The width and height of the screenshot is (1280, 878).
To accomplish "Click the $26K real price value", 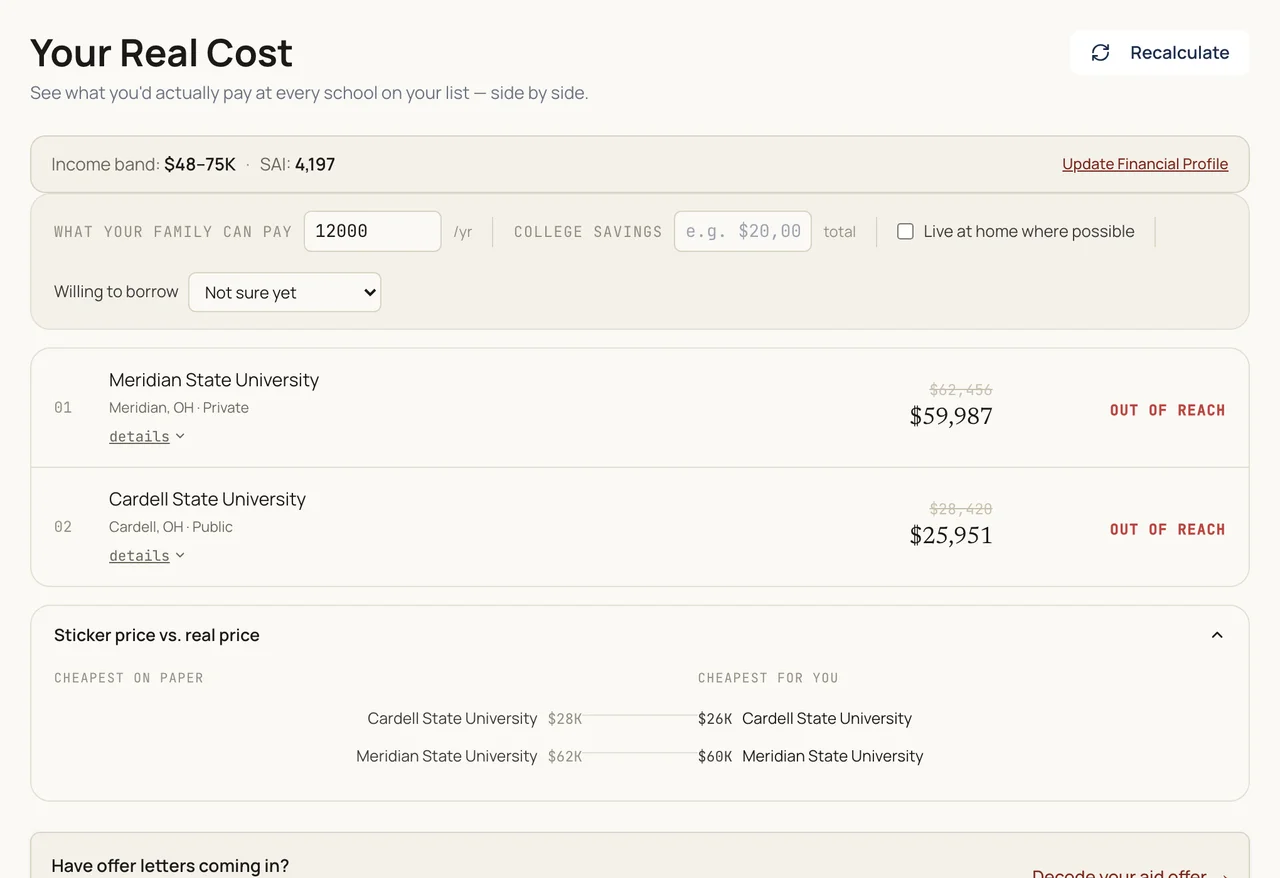I will pyautogui.click(x=715, y=718).
